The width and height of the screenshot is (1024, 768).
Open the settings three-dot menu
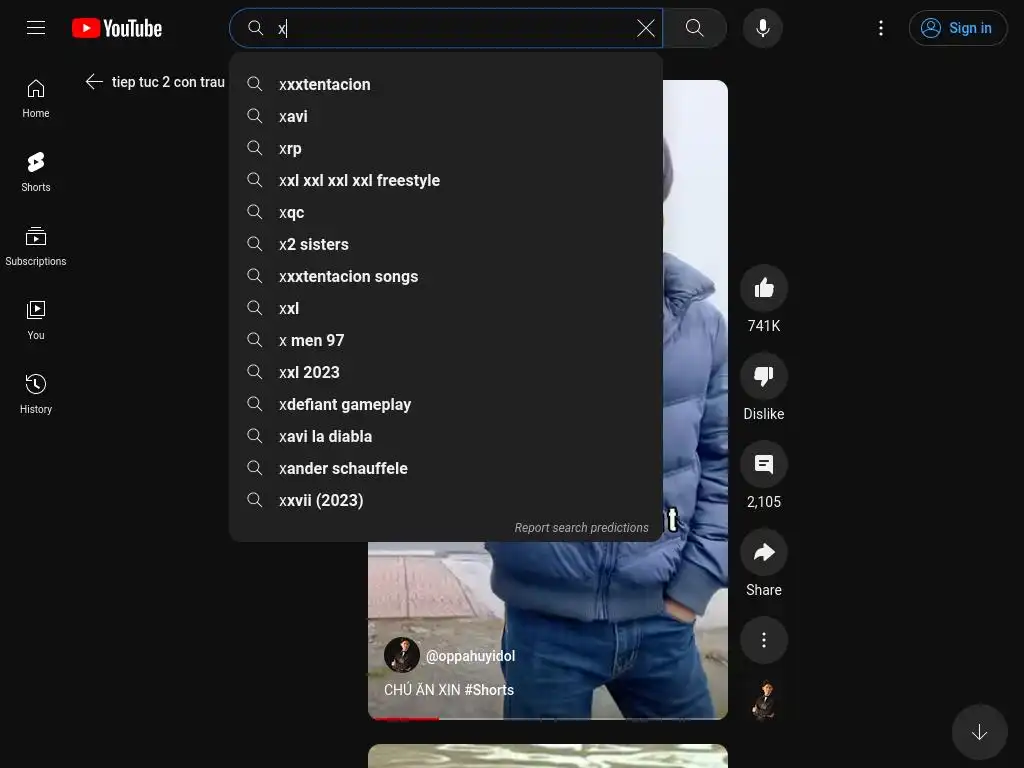(880, 28)
